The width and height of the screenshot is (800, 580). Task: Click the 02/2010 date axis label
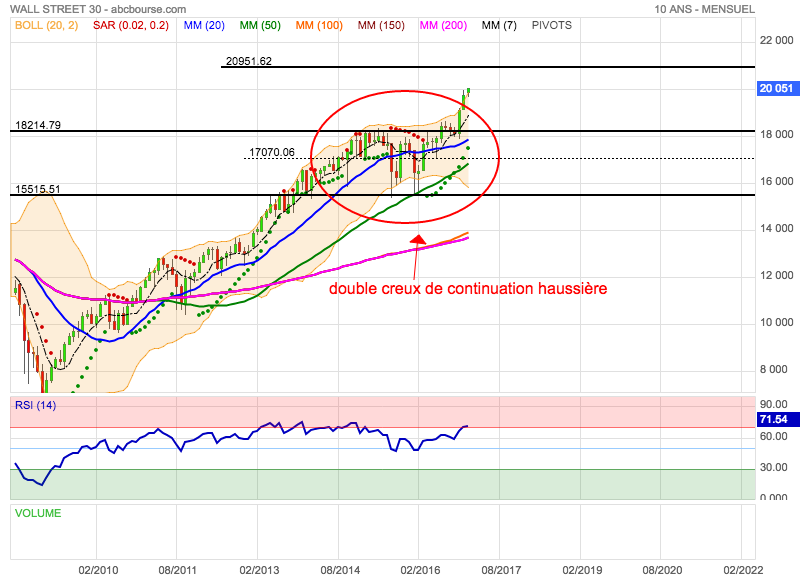(x=98, y=570)
